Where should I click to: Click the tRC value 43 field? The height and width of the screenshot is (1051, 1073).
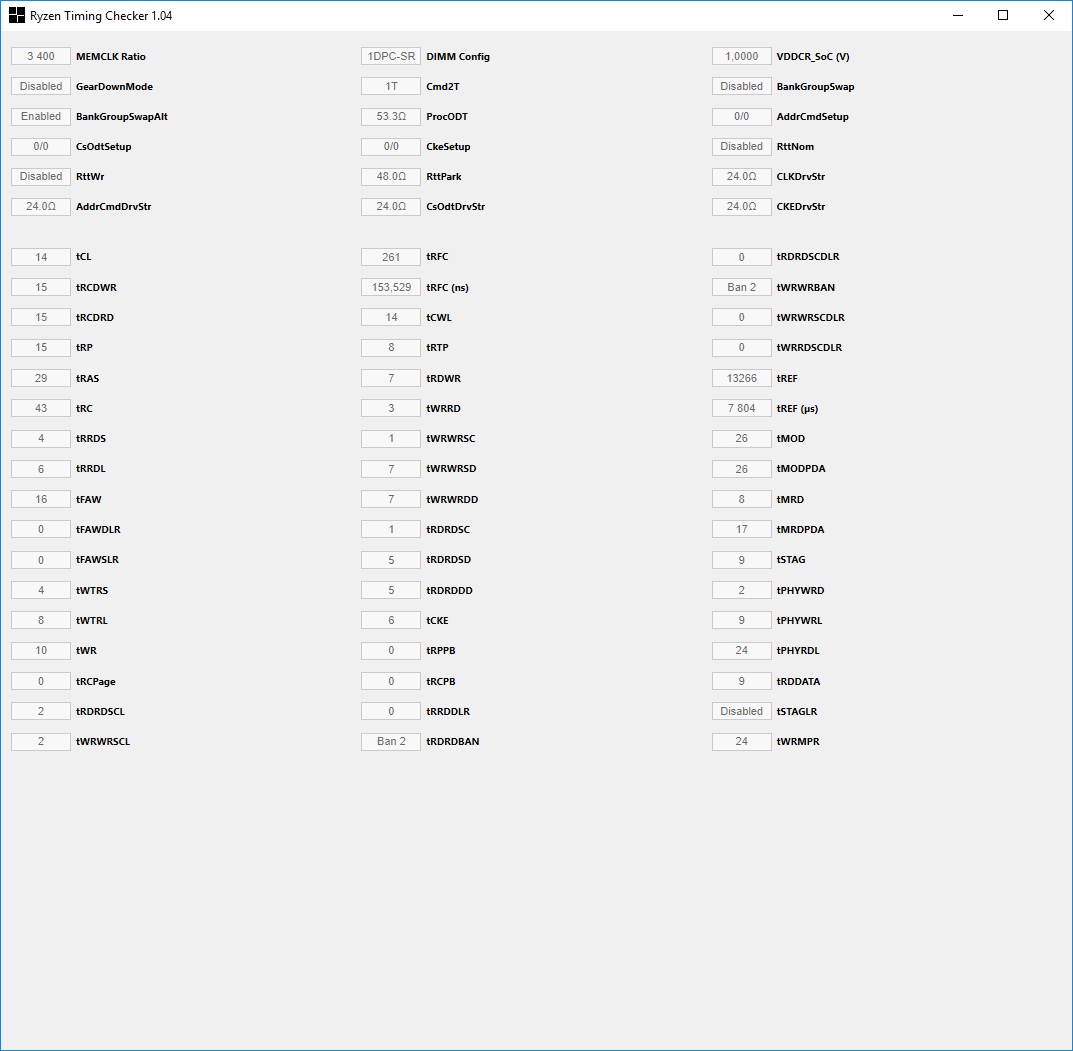[41, 408]
